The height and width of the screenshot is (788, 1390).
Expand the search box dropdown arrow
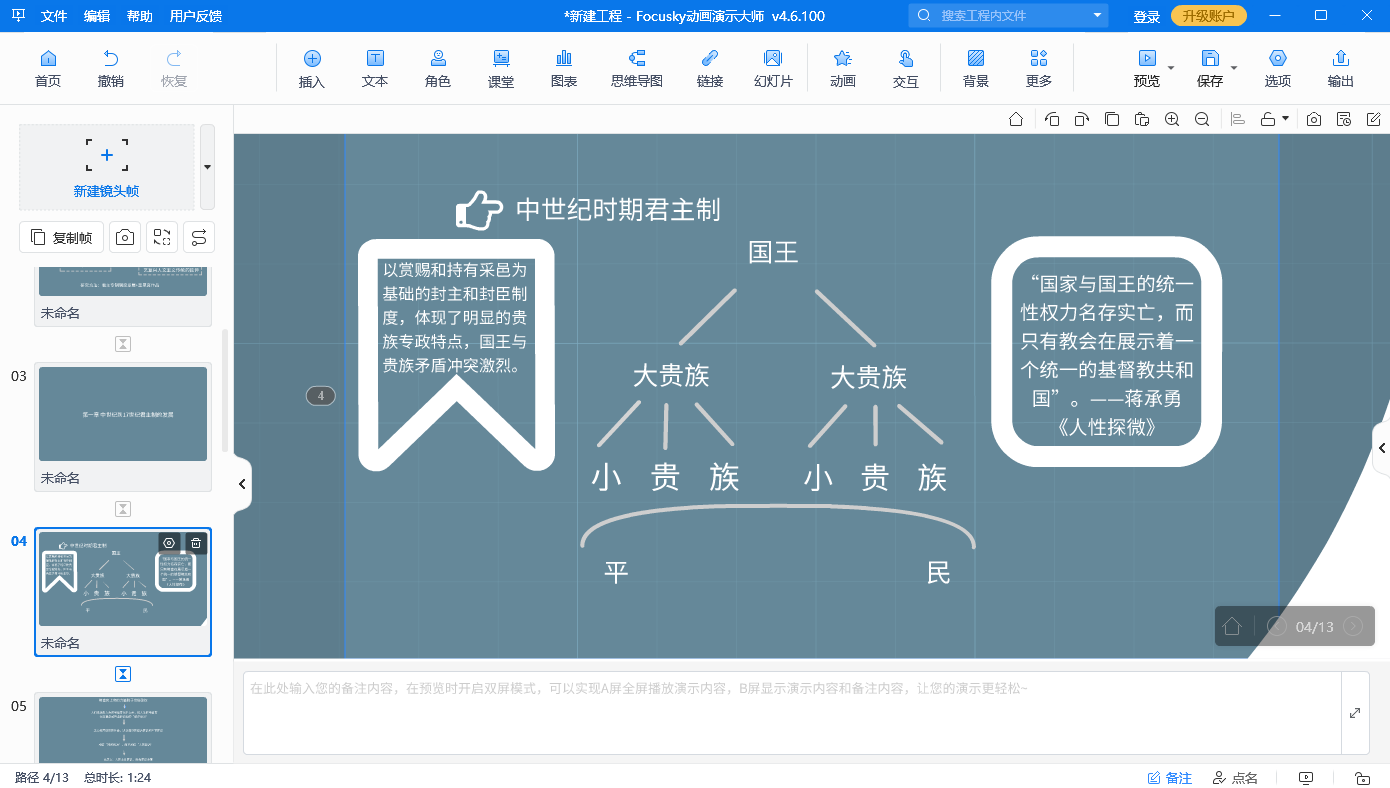coord(1098,15)
